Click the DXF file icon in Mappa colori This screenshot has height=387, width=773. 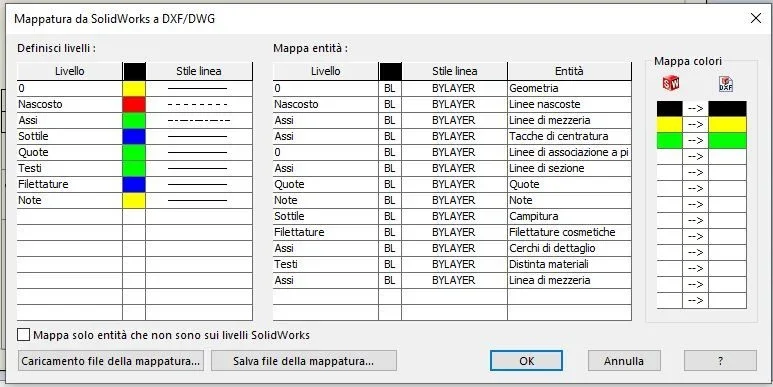pyautogui.click(x=726, y=84)
